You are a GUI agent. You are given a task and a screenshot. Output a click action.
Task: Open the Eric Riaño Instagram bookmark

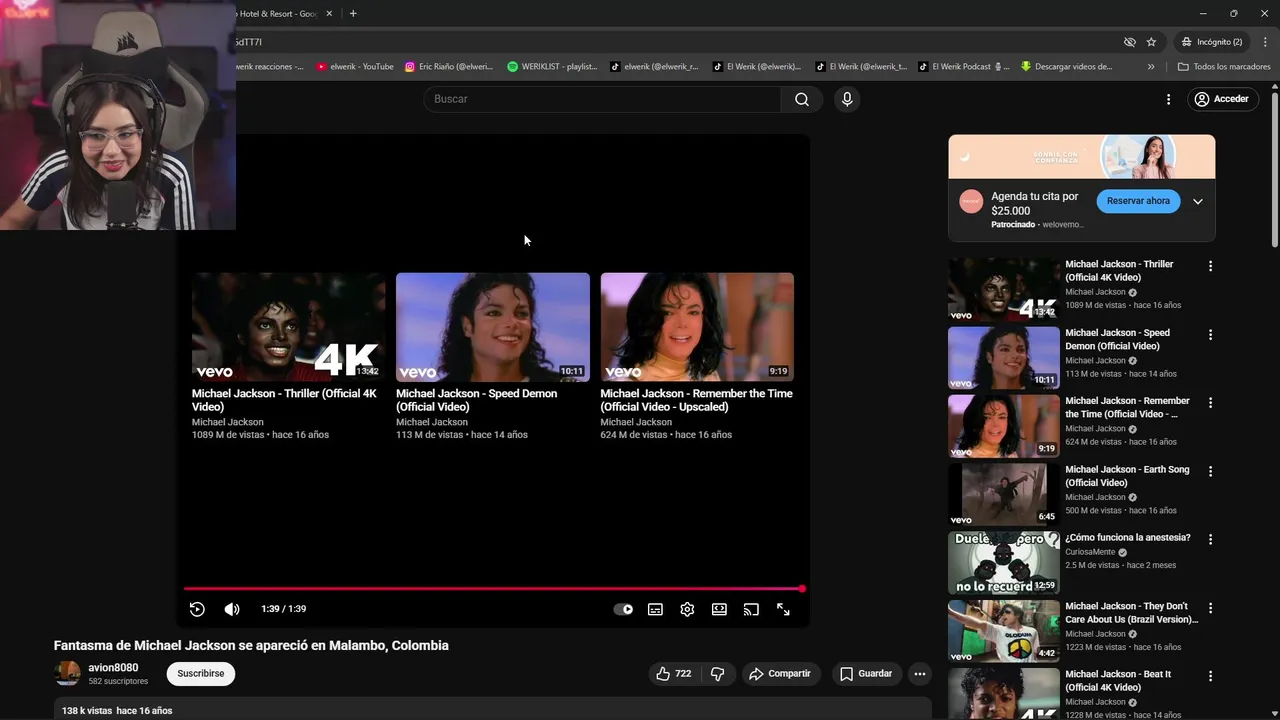click(449, 67)
